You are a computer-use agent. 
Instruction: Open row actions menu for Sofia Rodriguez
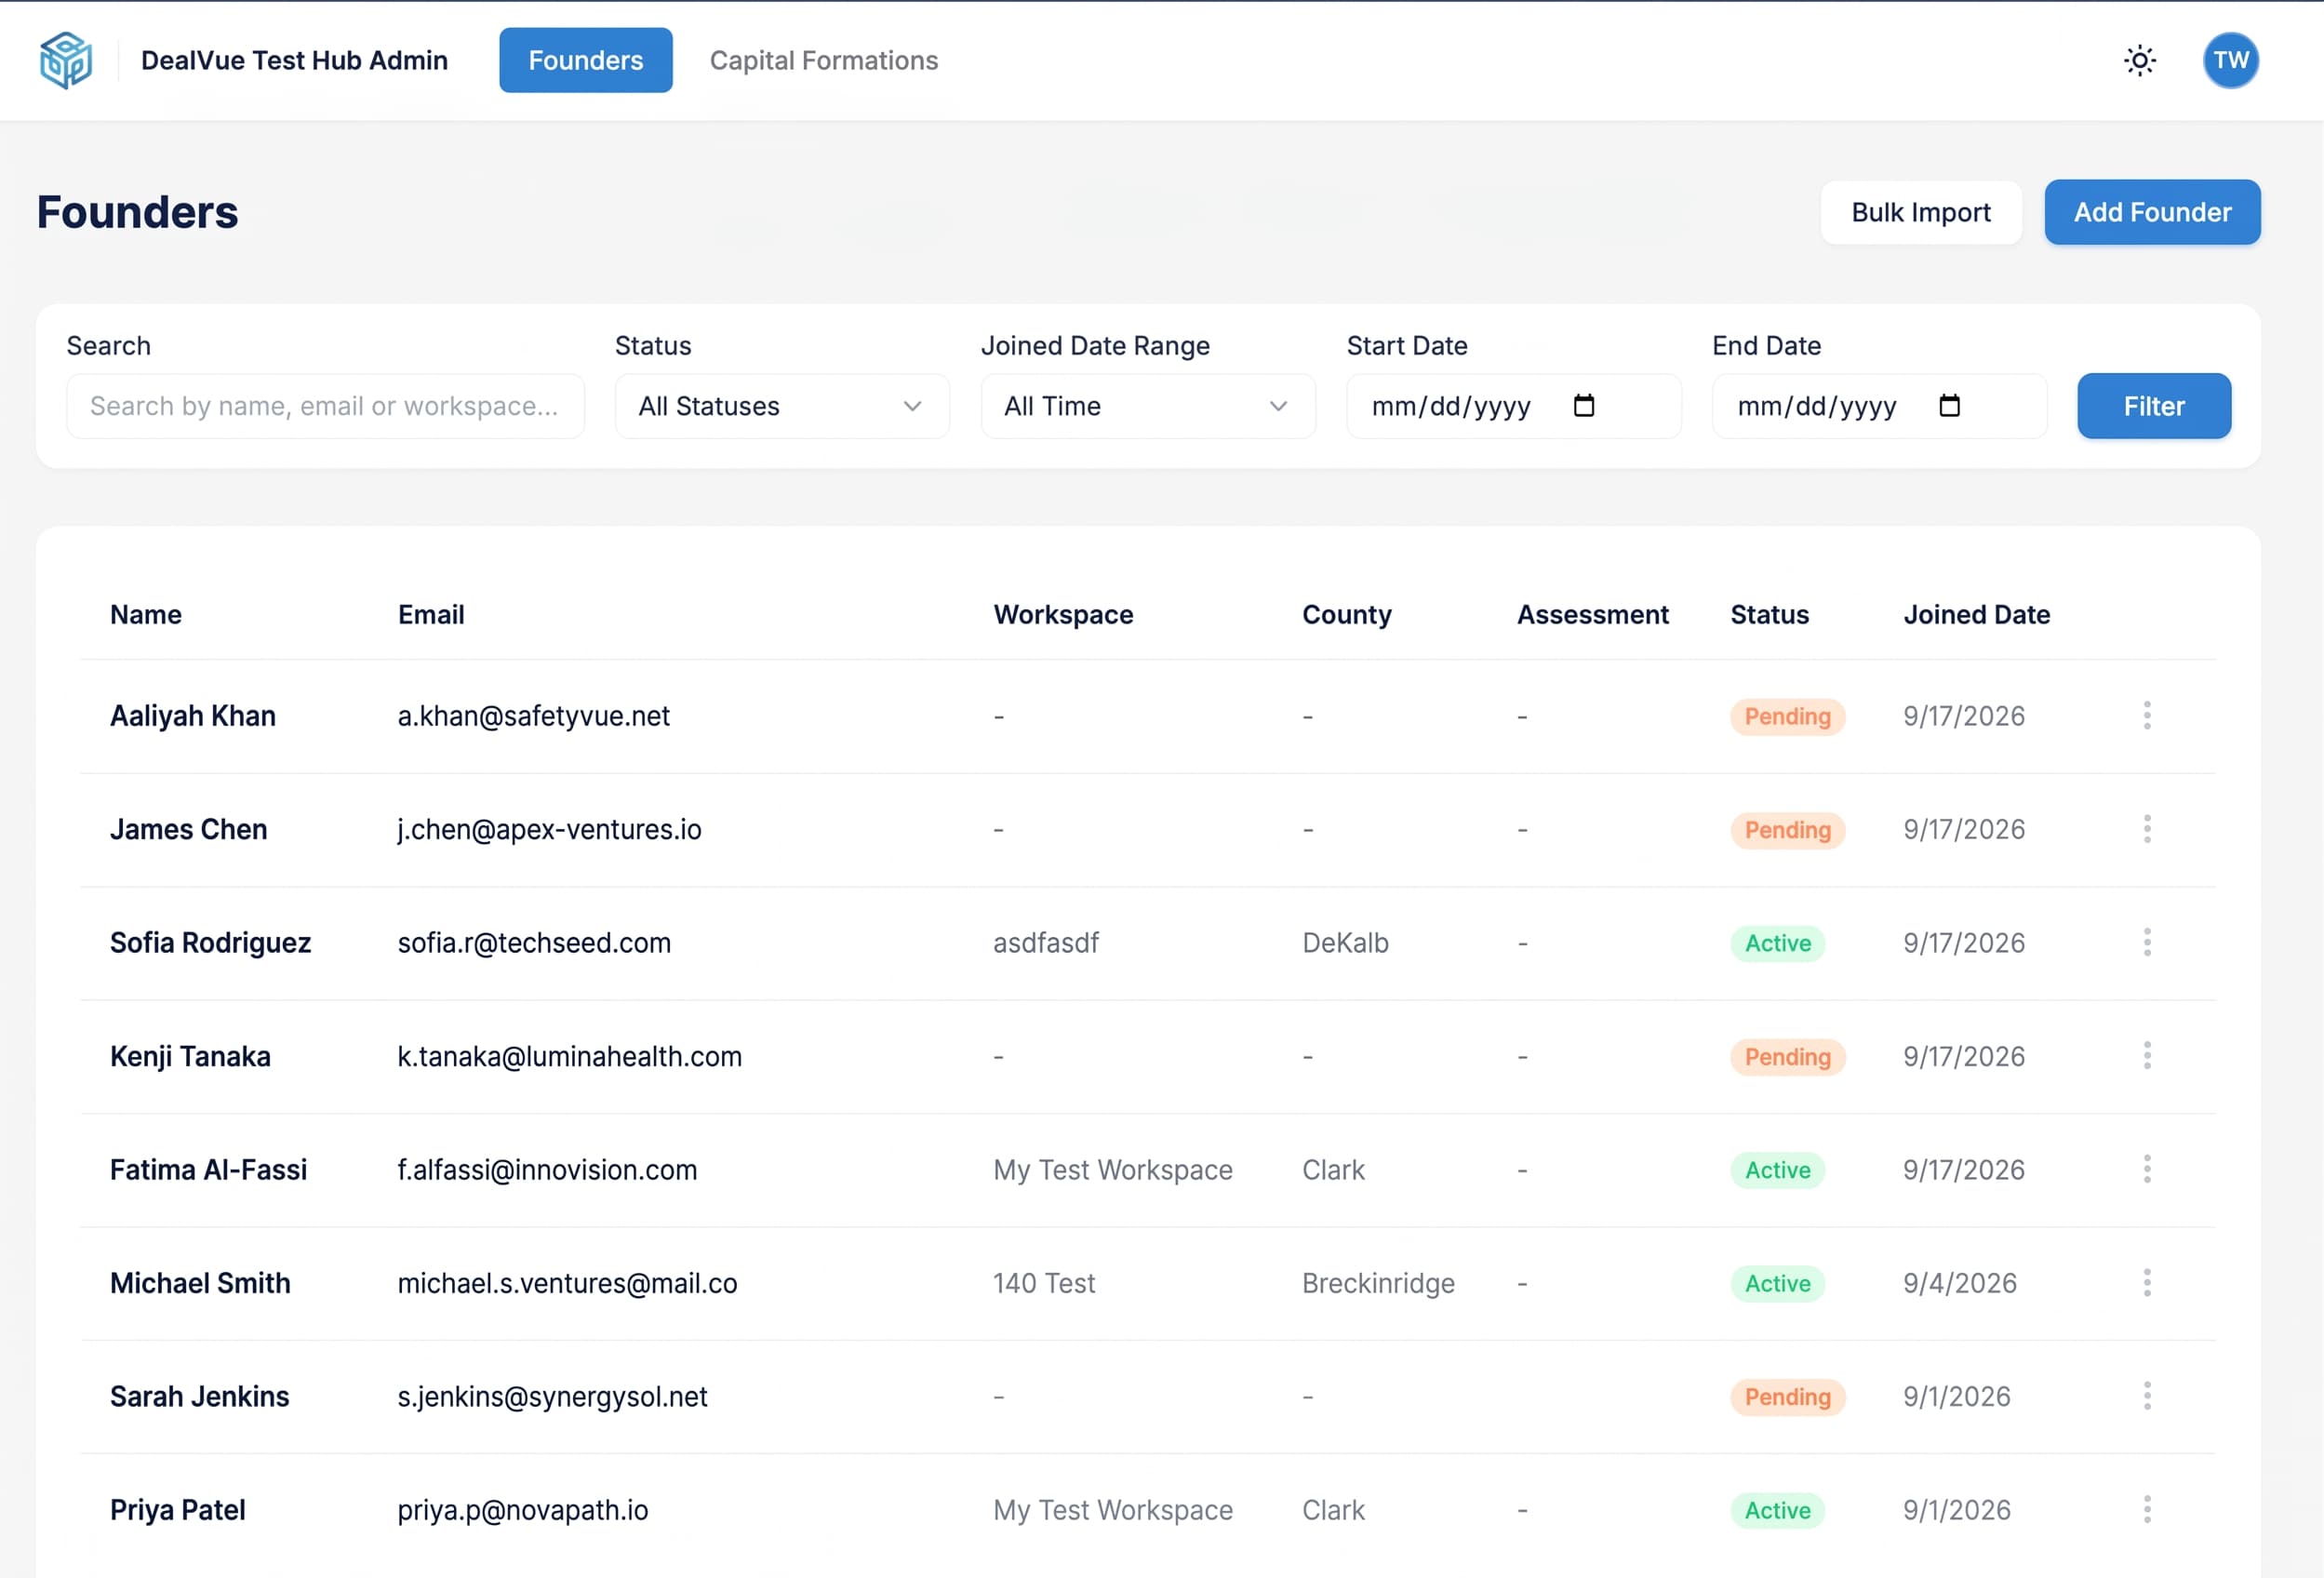[x=2146, y=942]
